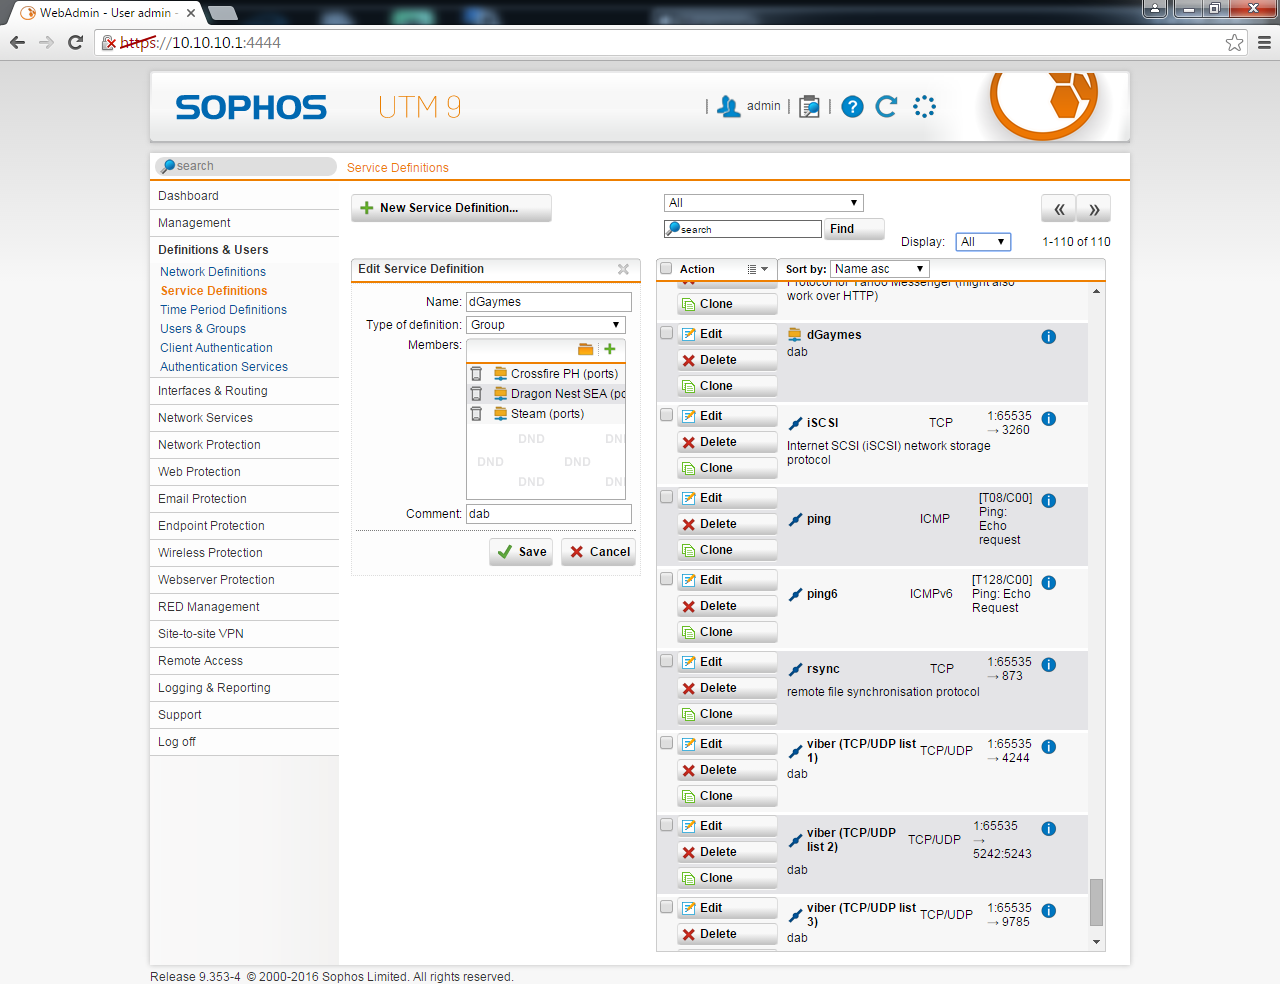
Task: Expand the Site-to-site VPN menu
Action: (245, 634)
